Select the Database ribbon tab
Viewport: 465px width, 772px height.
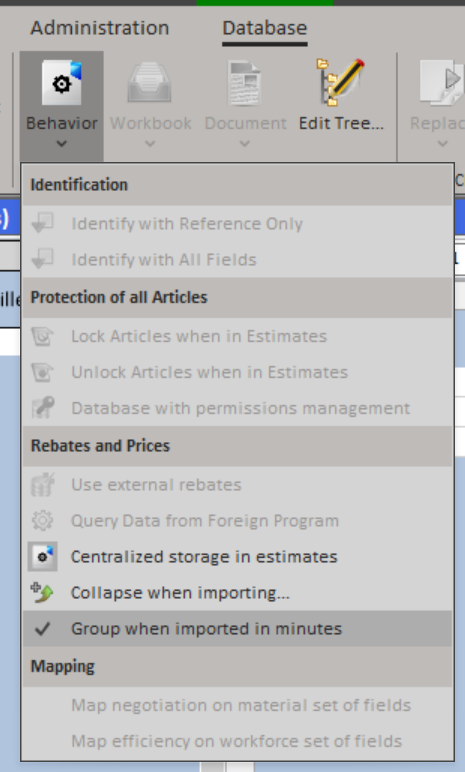(265, 28)
